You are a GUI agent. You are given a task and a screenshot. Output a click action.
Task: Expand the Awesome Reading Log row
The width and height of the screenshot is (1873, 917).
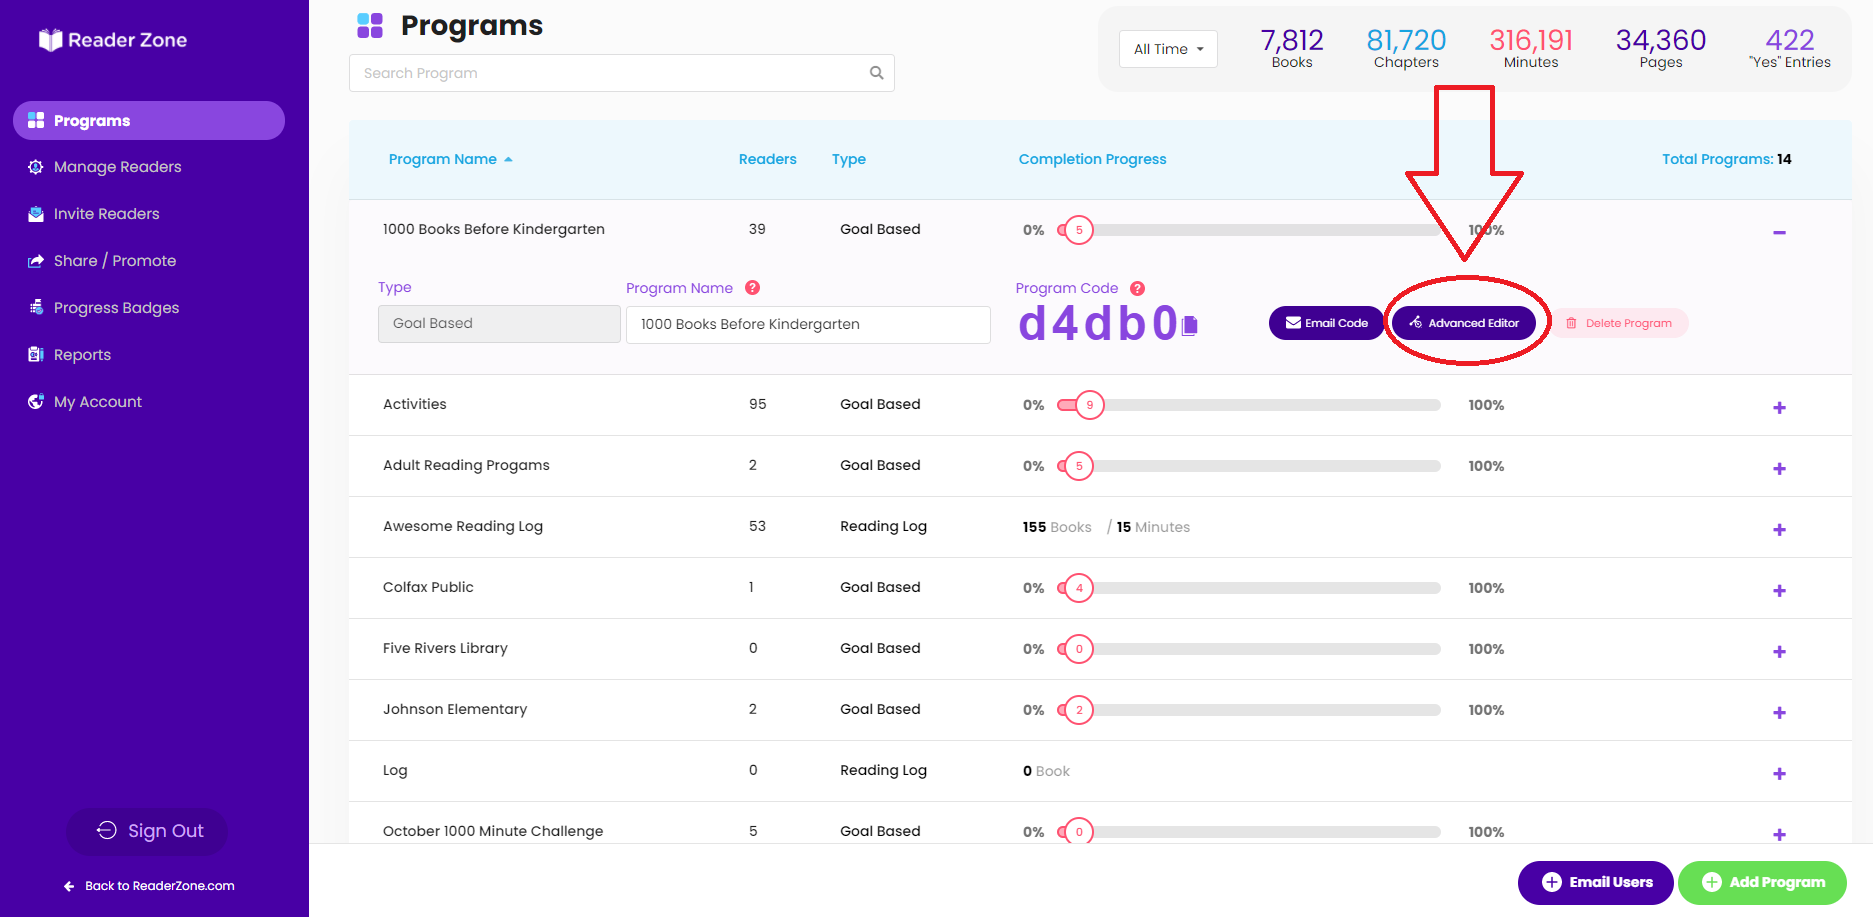click(x=1779, y=529)
